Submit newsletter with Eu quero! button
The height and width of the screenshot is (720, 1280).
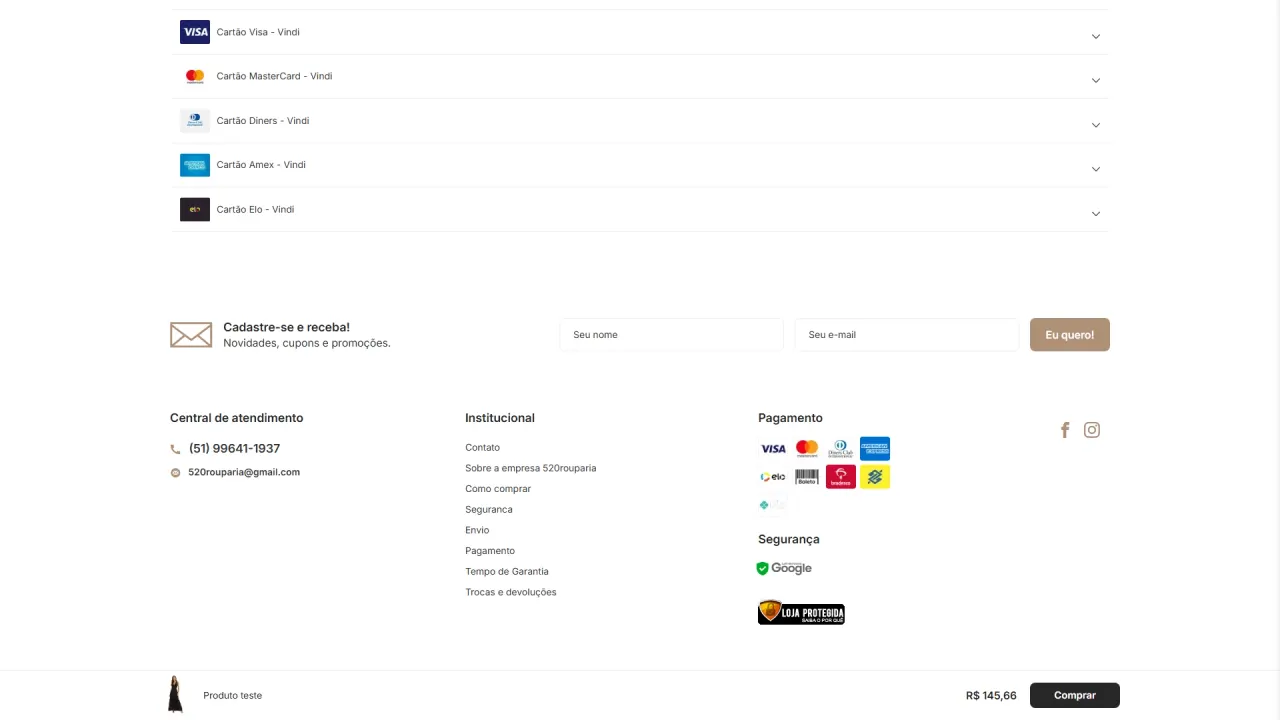point(1070,335)
